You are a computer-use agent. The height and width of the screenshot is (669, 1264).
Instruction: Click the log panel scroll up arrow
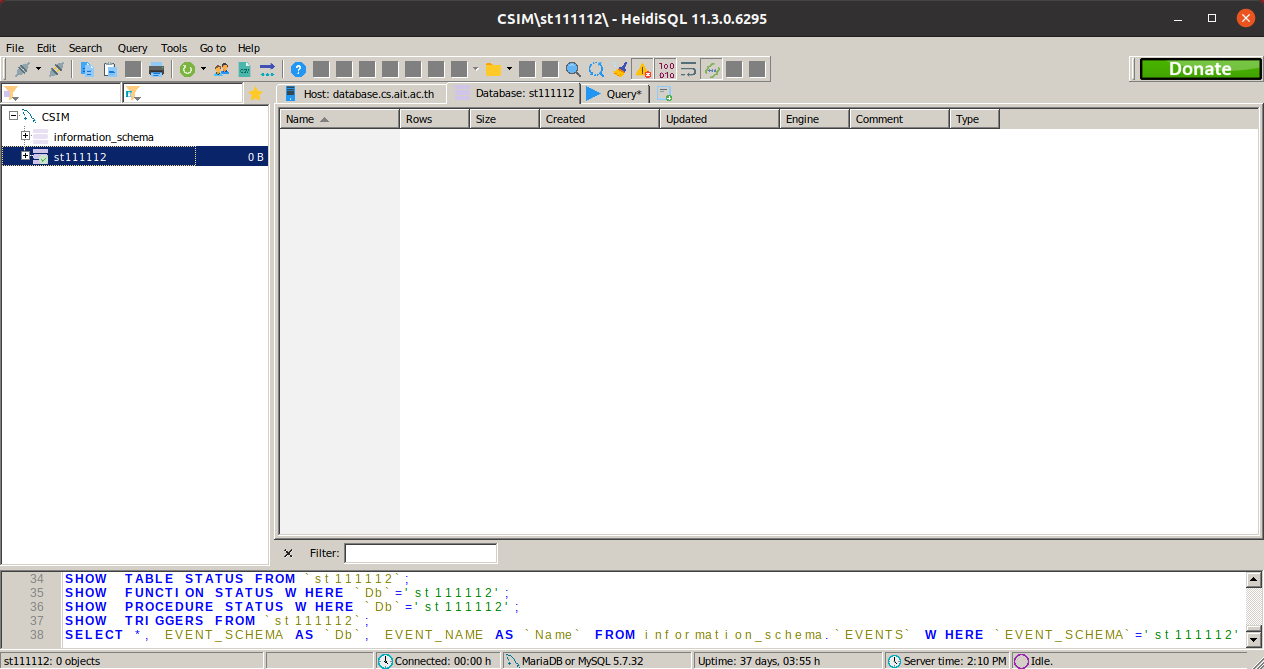(1253, 580)
